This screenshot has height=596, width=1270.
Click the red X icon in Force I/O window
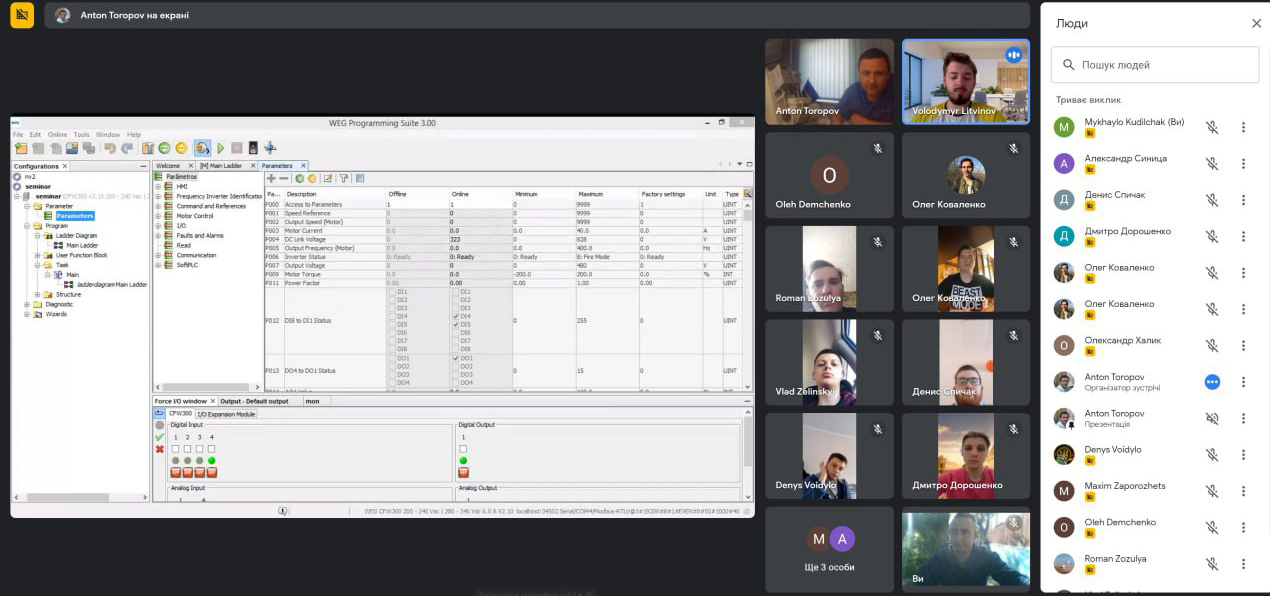coord(160,449)
